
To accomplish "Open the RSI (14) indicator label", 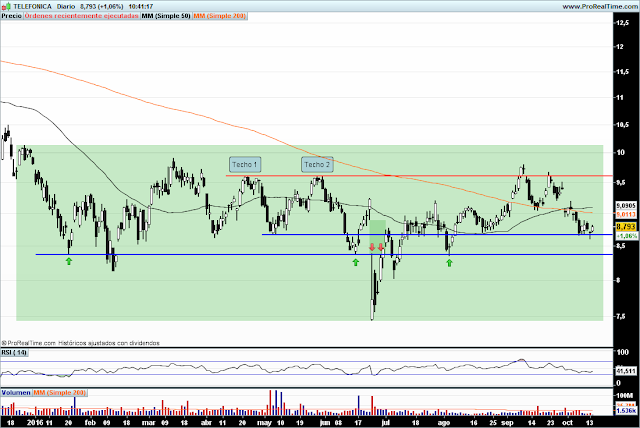I will [14, 353].
